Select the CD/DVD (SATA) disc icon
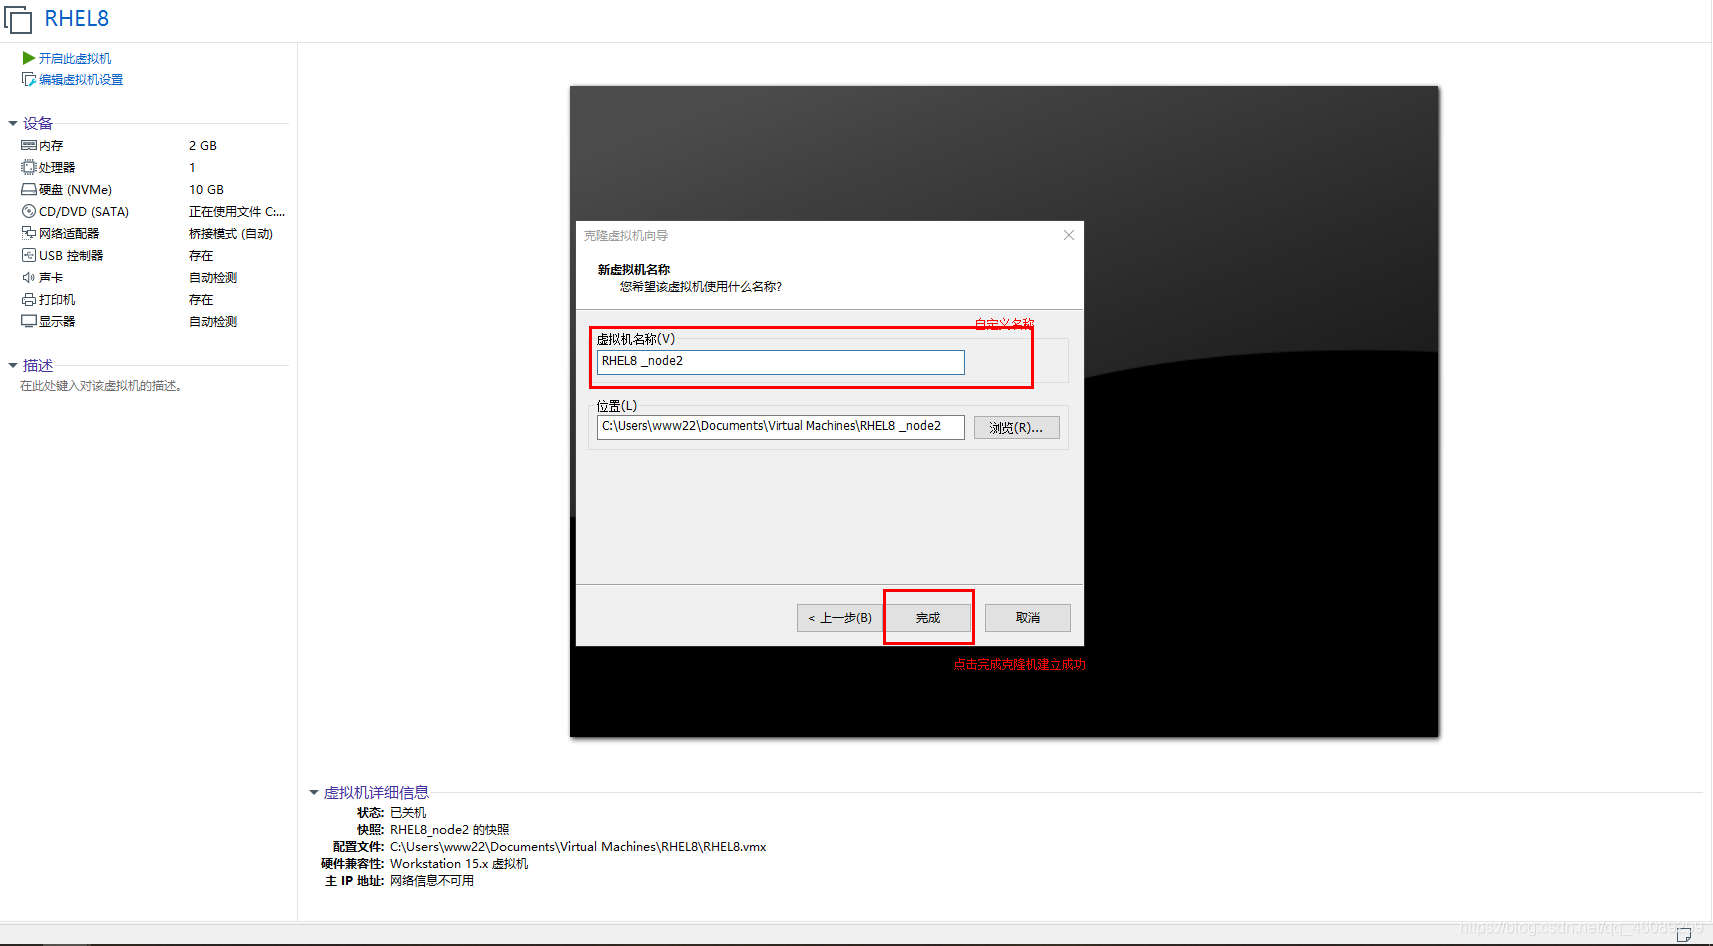1713x946 pixels. 29,211
